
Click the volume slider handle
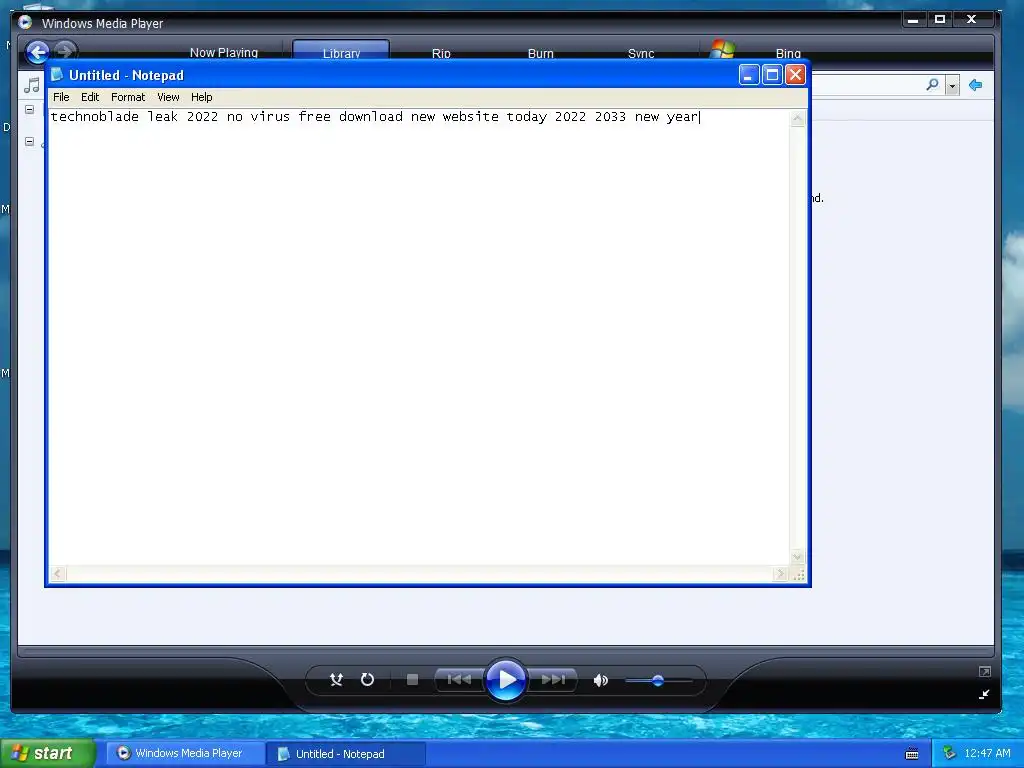[x=658, y=680]
